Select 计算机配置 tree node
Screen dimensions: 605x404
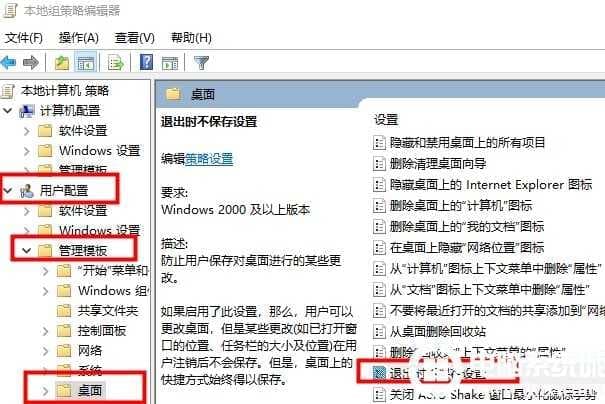click(70, 111)
